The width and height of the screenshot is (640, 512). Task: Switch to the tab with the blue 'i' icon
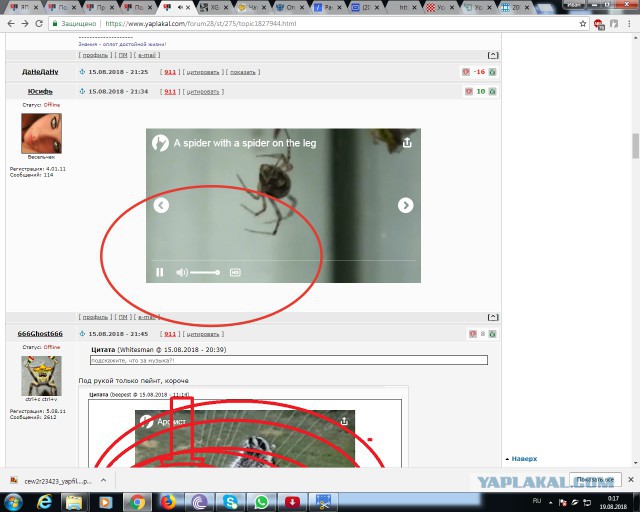(x=328, y=7)
